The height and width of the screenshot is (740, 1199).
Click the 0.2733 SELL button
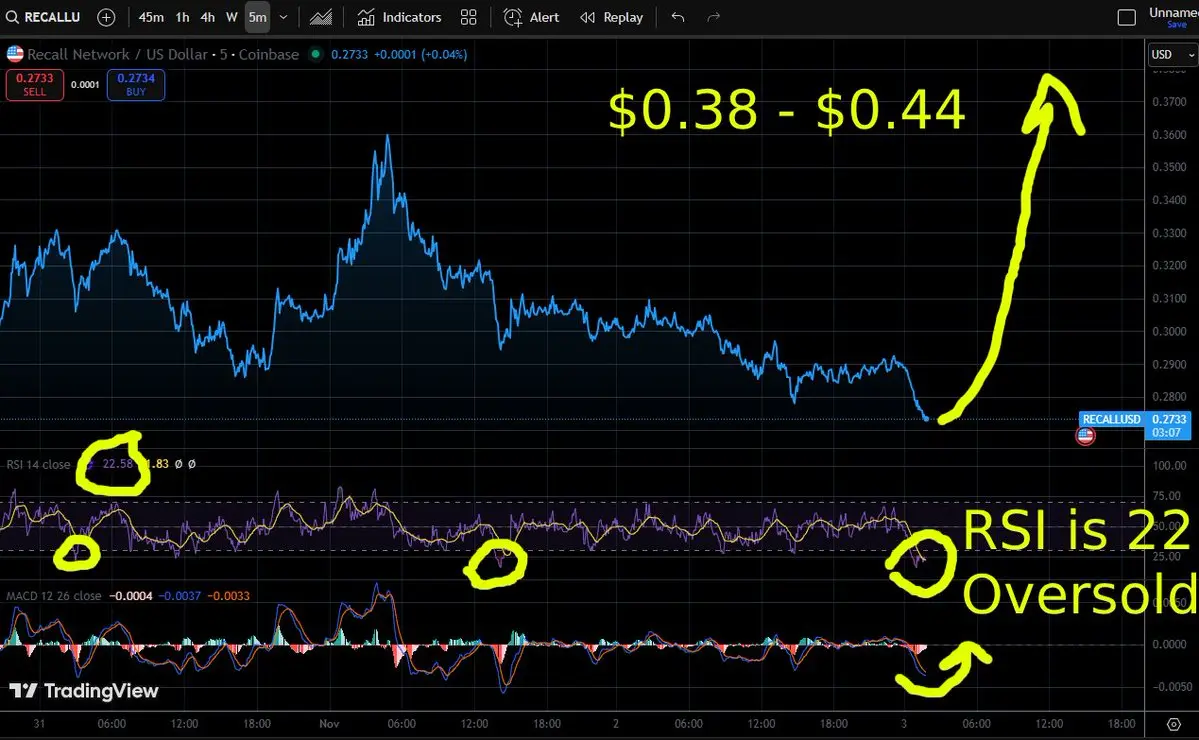(34, 84)
